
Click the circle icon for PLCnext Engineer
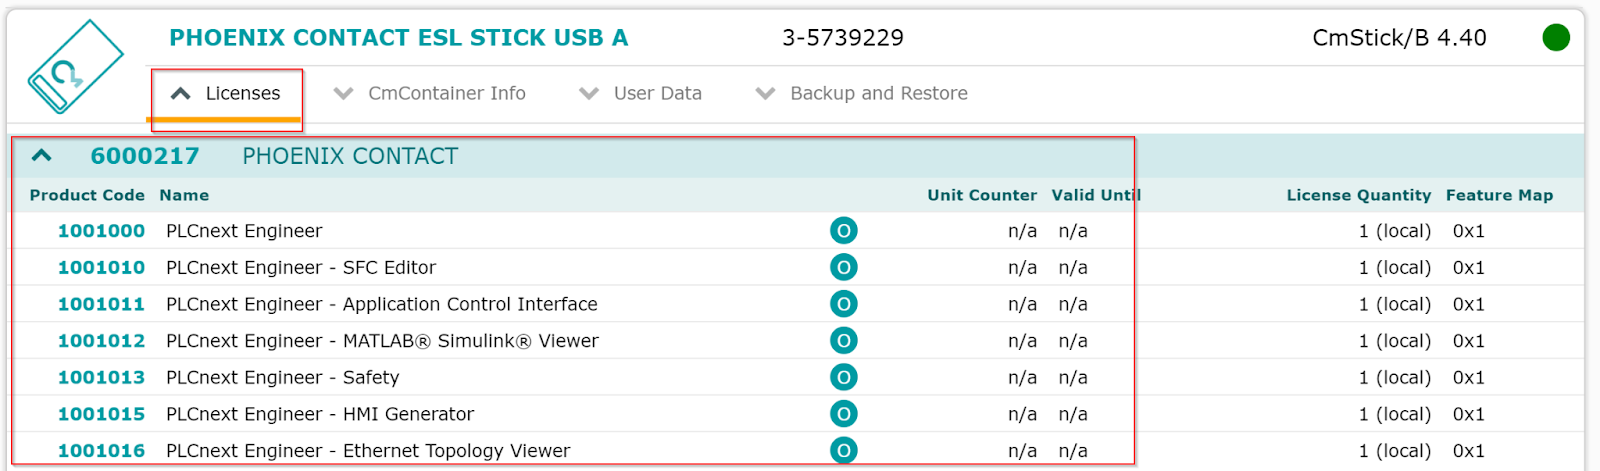[x=844, y=231]
